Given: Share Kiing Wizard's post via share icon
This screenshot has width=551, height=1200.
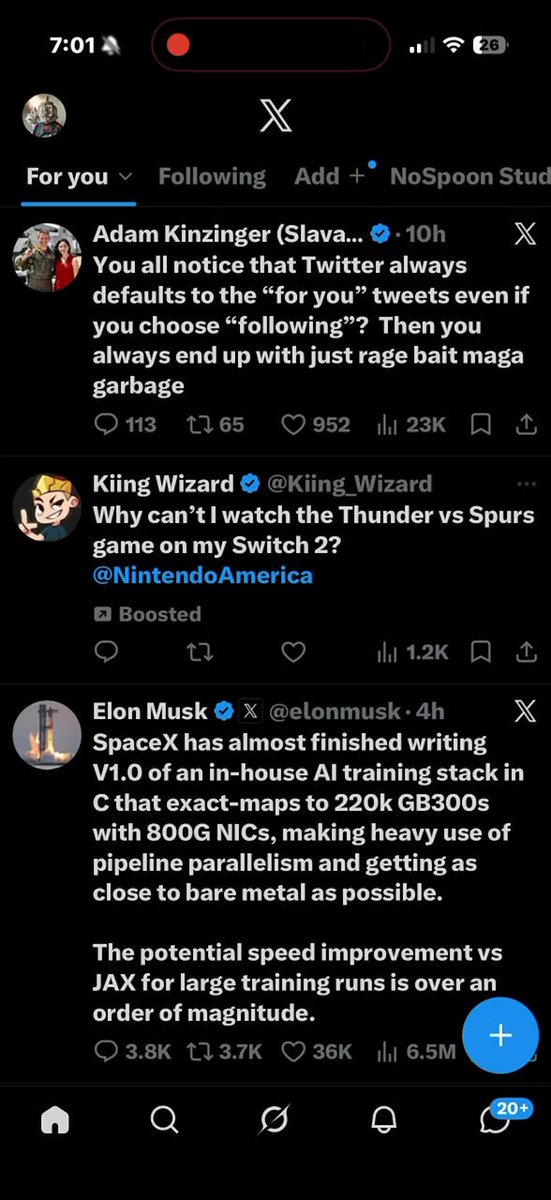Looking at the screenshot, I should click(526, 652).
